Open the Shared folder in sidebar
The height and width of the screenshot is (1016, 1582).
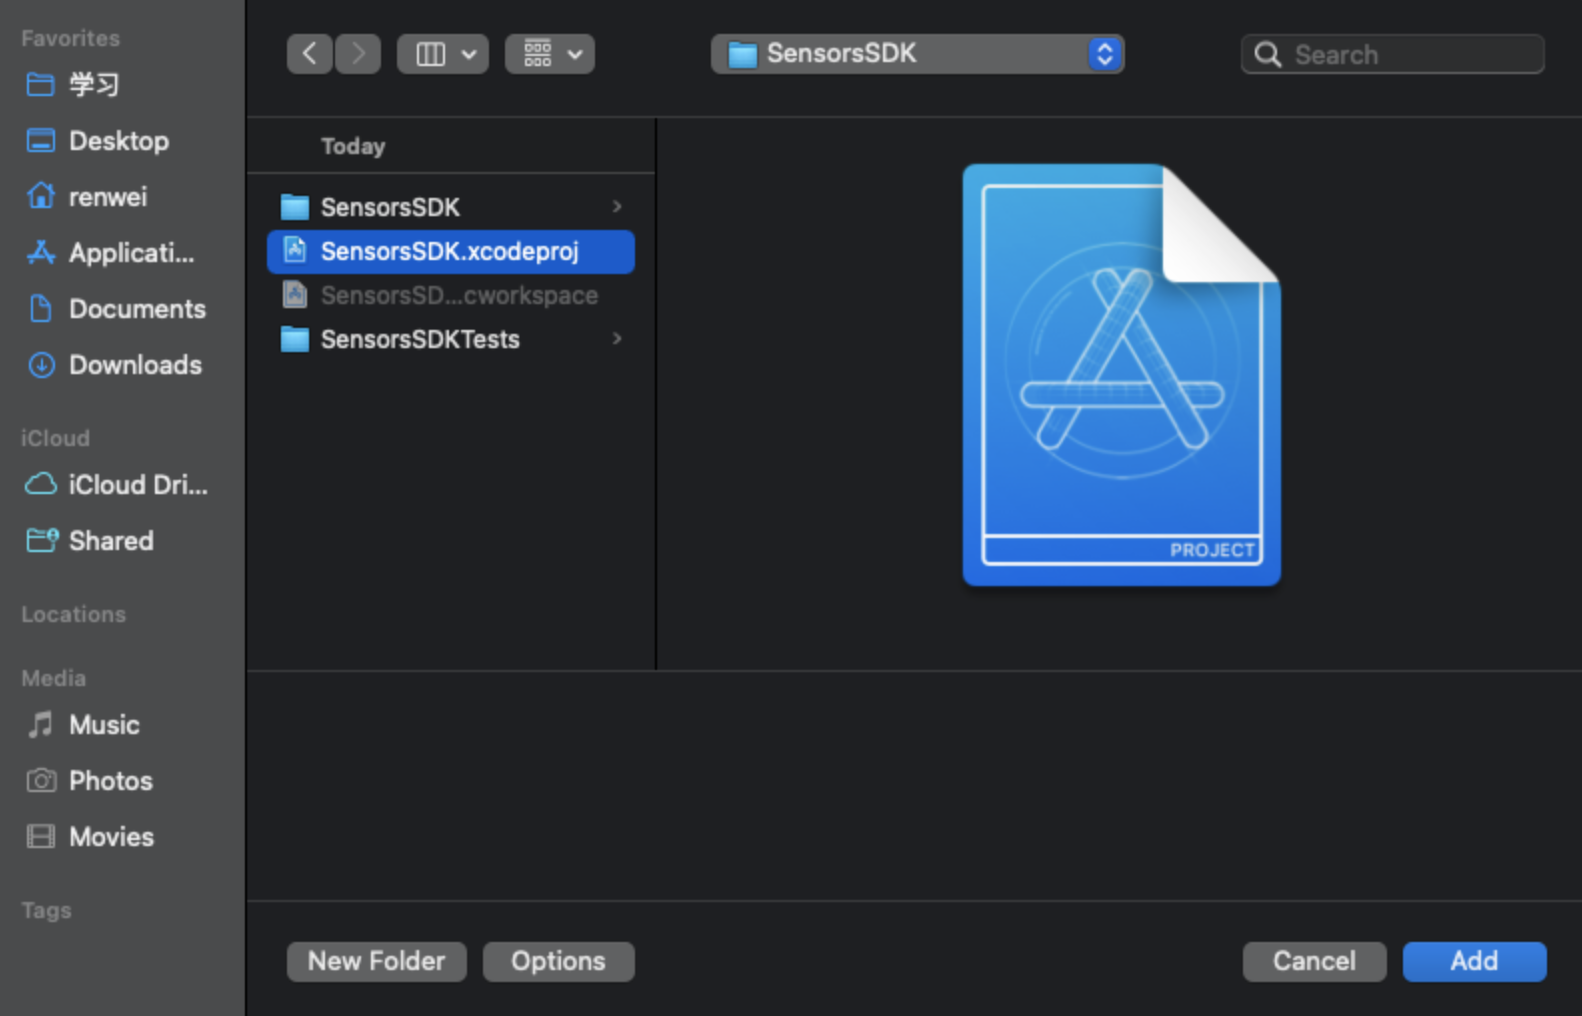point(90,541)
